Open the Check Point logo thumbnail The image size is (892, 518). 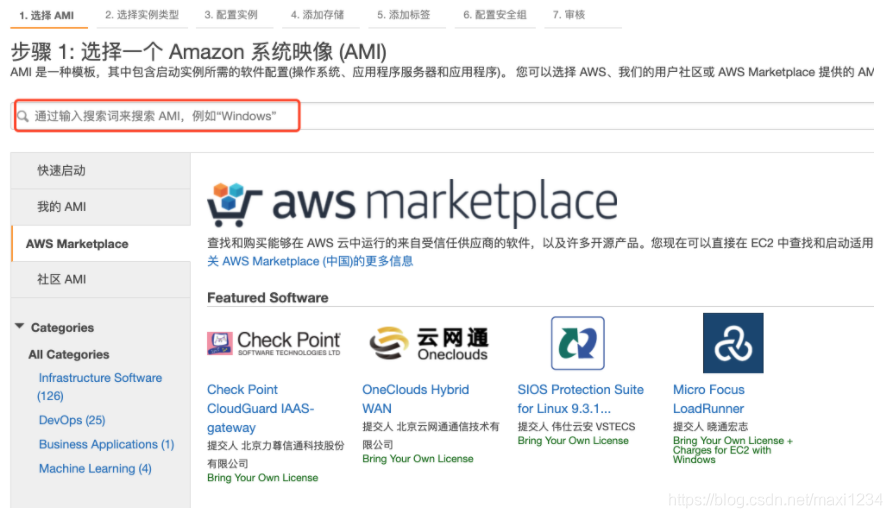[274, 343]
